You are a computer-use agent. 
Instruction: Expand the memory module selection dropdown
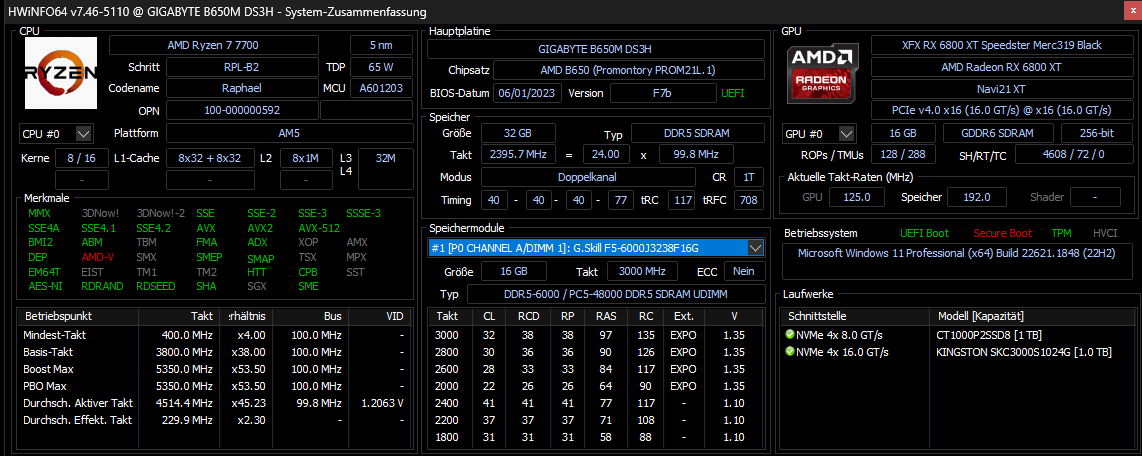tap(756, 248)
